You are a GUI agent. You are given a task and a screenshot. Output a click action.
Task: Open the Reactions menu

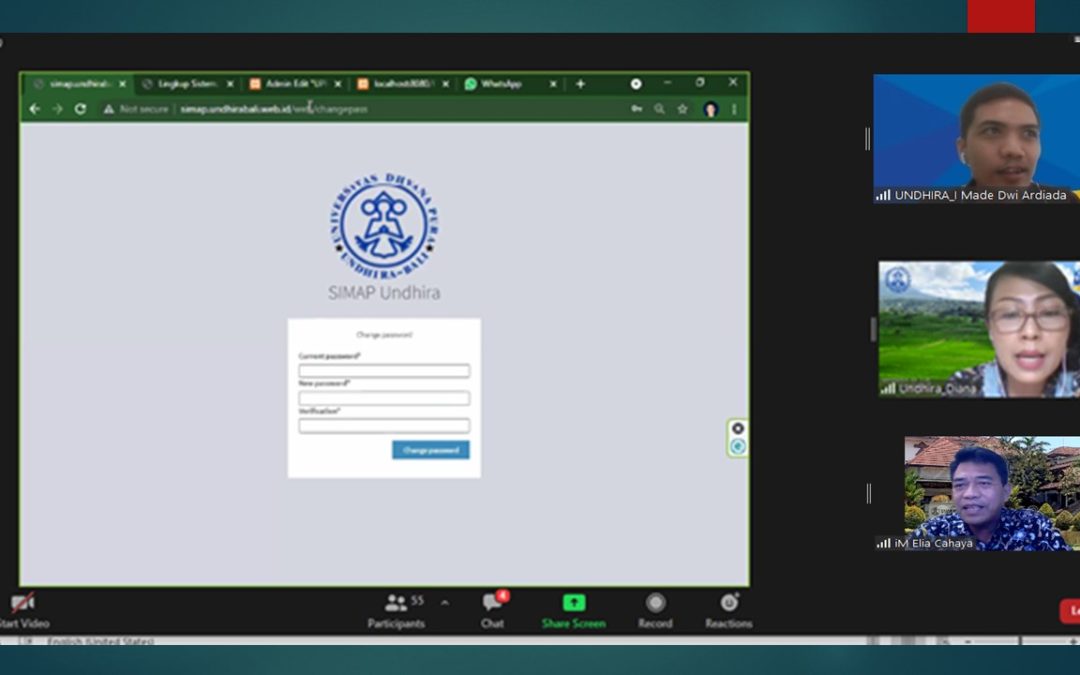[729, 611]
